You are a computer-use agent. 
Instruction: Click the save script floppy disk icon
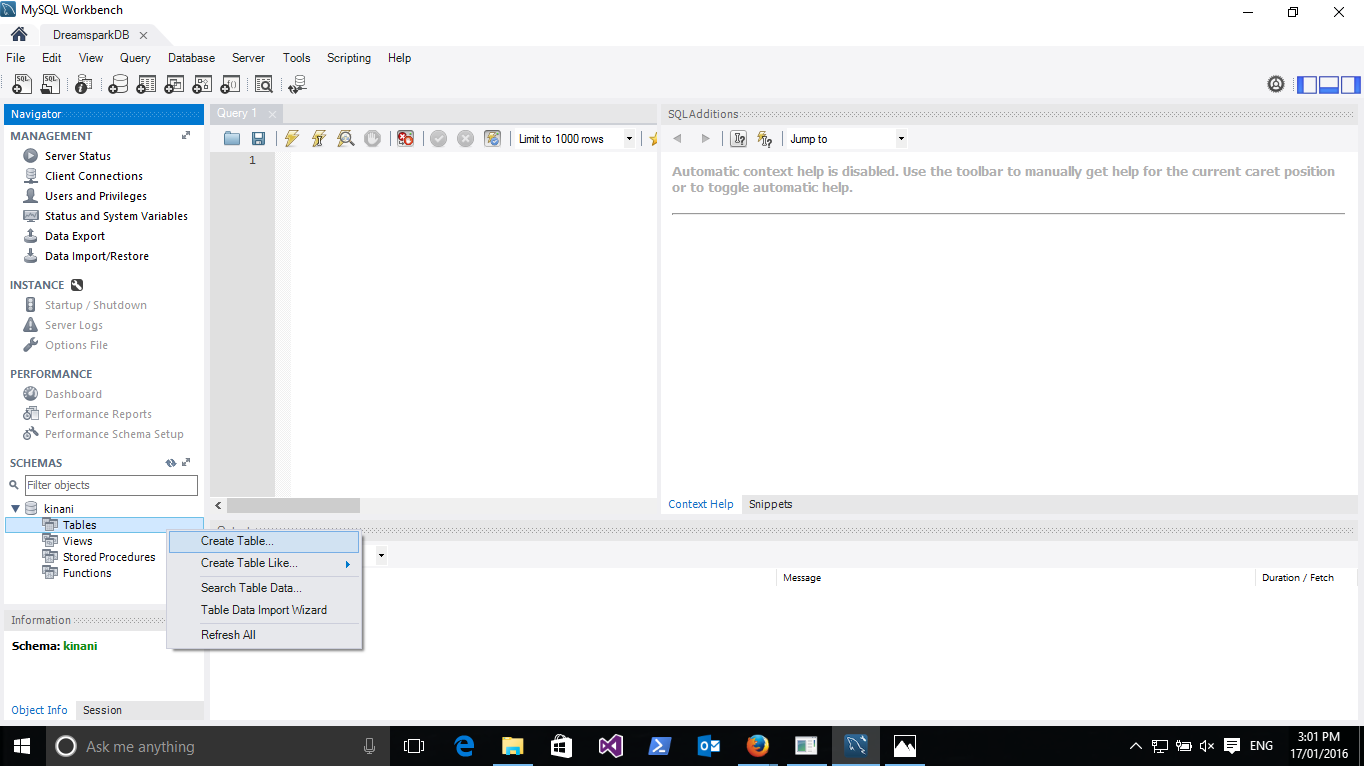pyautogui.click(x=258, y=139)
